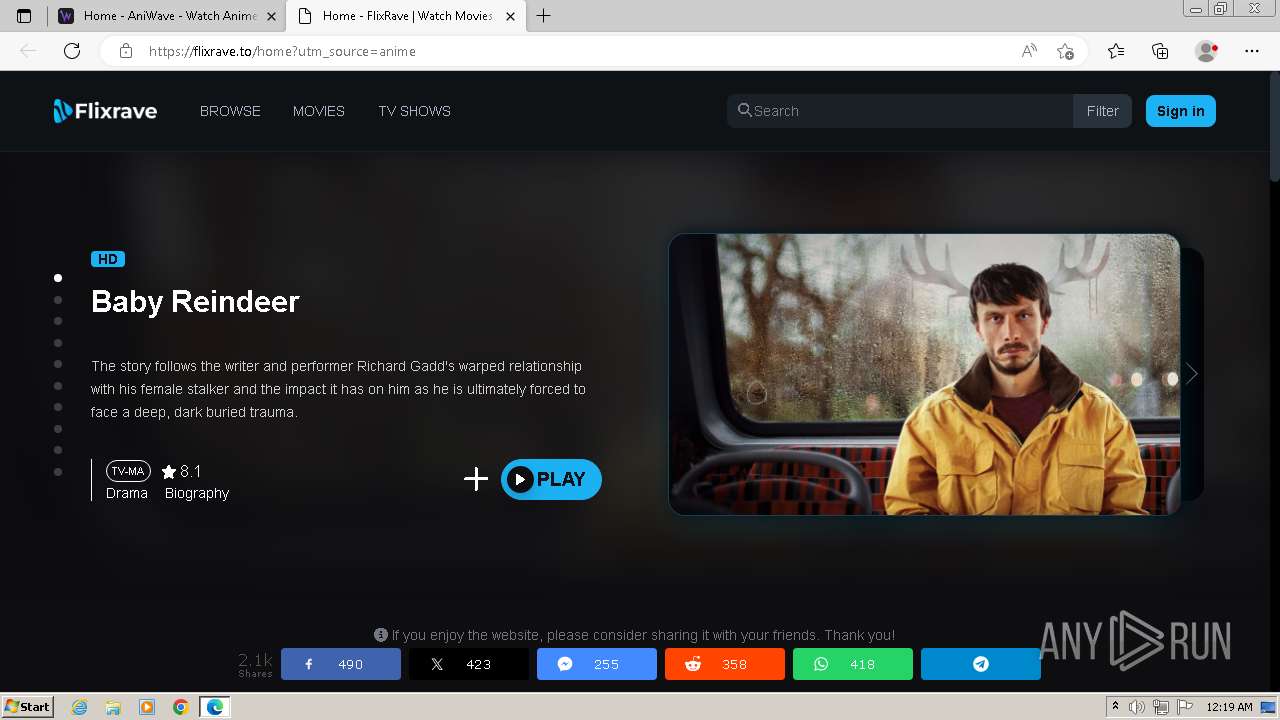Click the taskbar clock 12:19 AM

click(x=1229, y=707)
